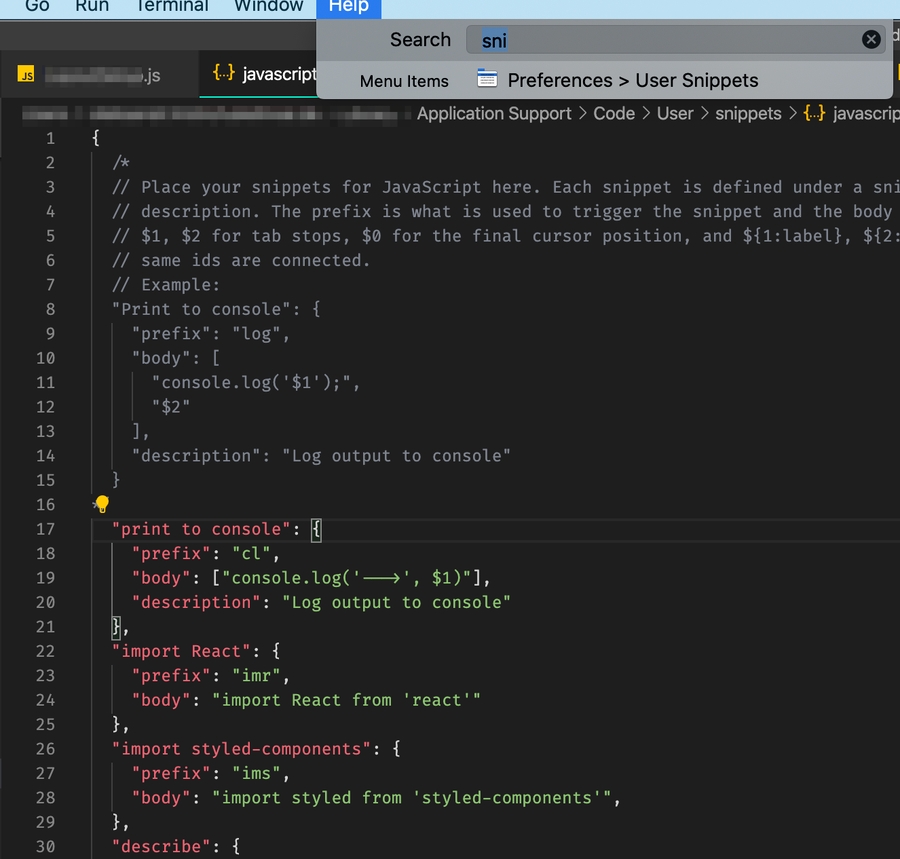Clear the Help search field text
Viewport: 900px width, 859px height.
[871, 39]
